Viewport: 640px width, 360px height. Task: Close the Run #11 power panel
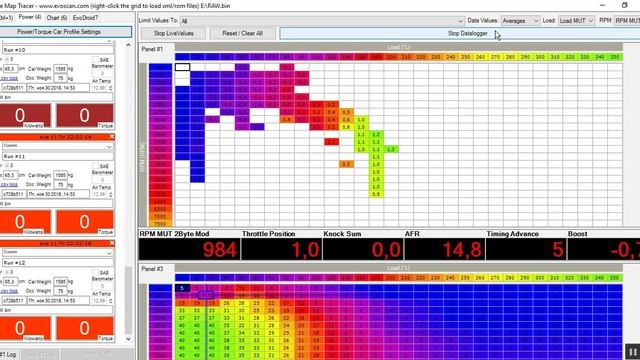(112, 137)
